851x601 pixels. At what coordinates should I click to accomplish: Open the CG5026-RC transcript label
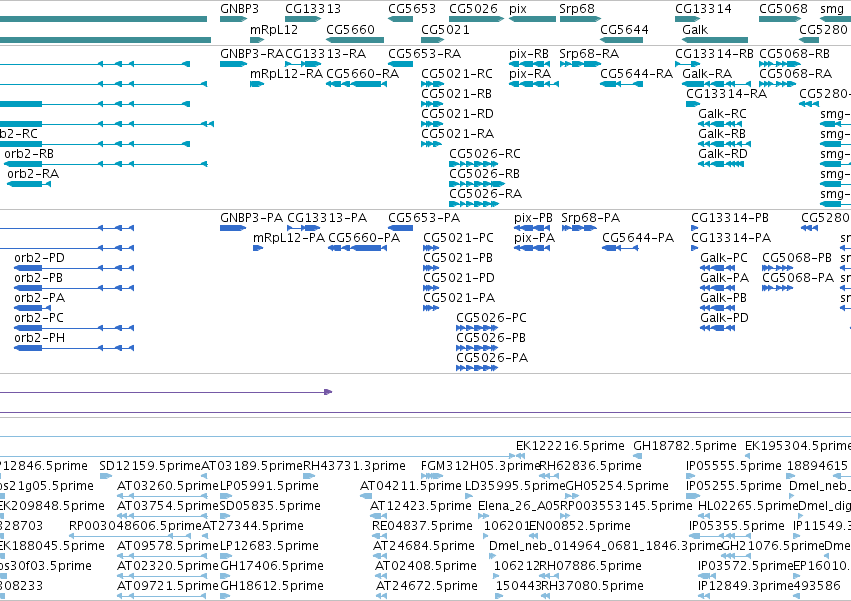pyautogui.click(x=485, y=154)
